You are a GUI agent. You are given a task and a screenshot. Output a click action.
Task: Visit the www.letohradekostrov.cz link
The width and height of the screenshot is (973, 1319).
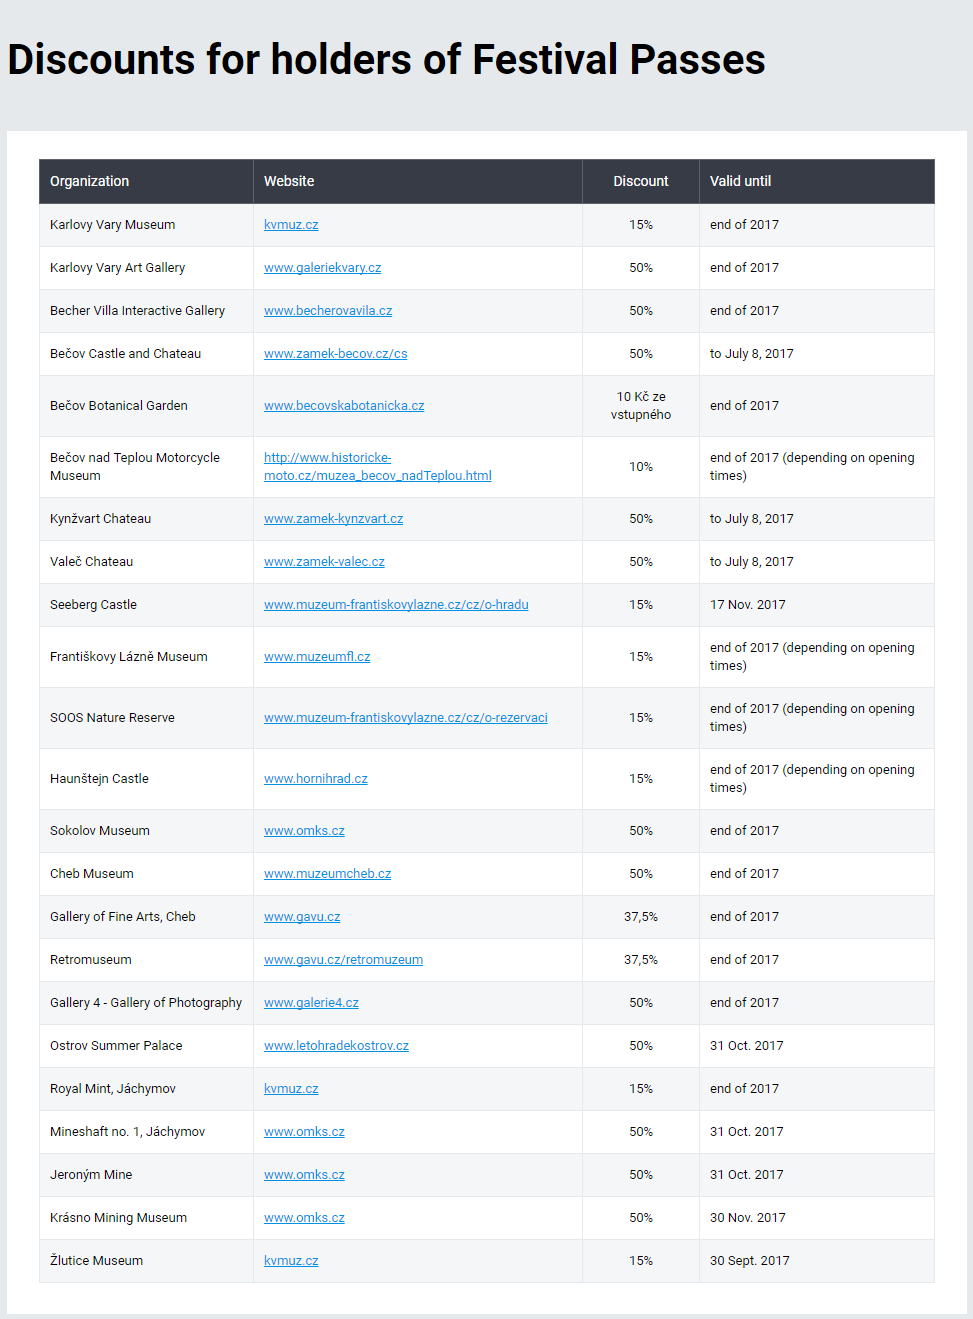tap(336, 1046)
